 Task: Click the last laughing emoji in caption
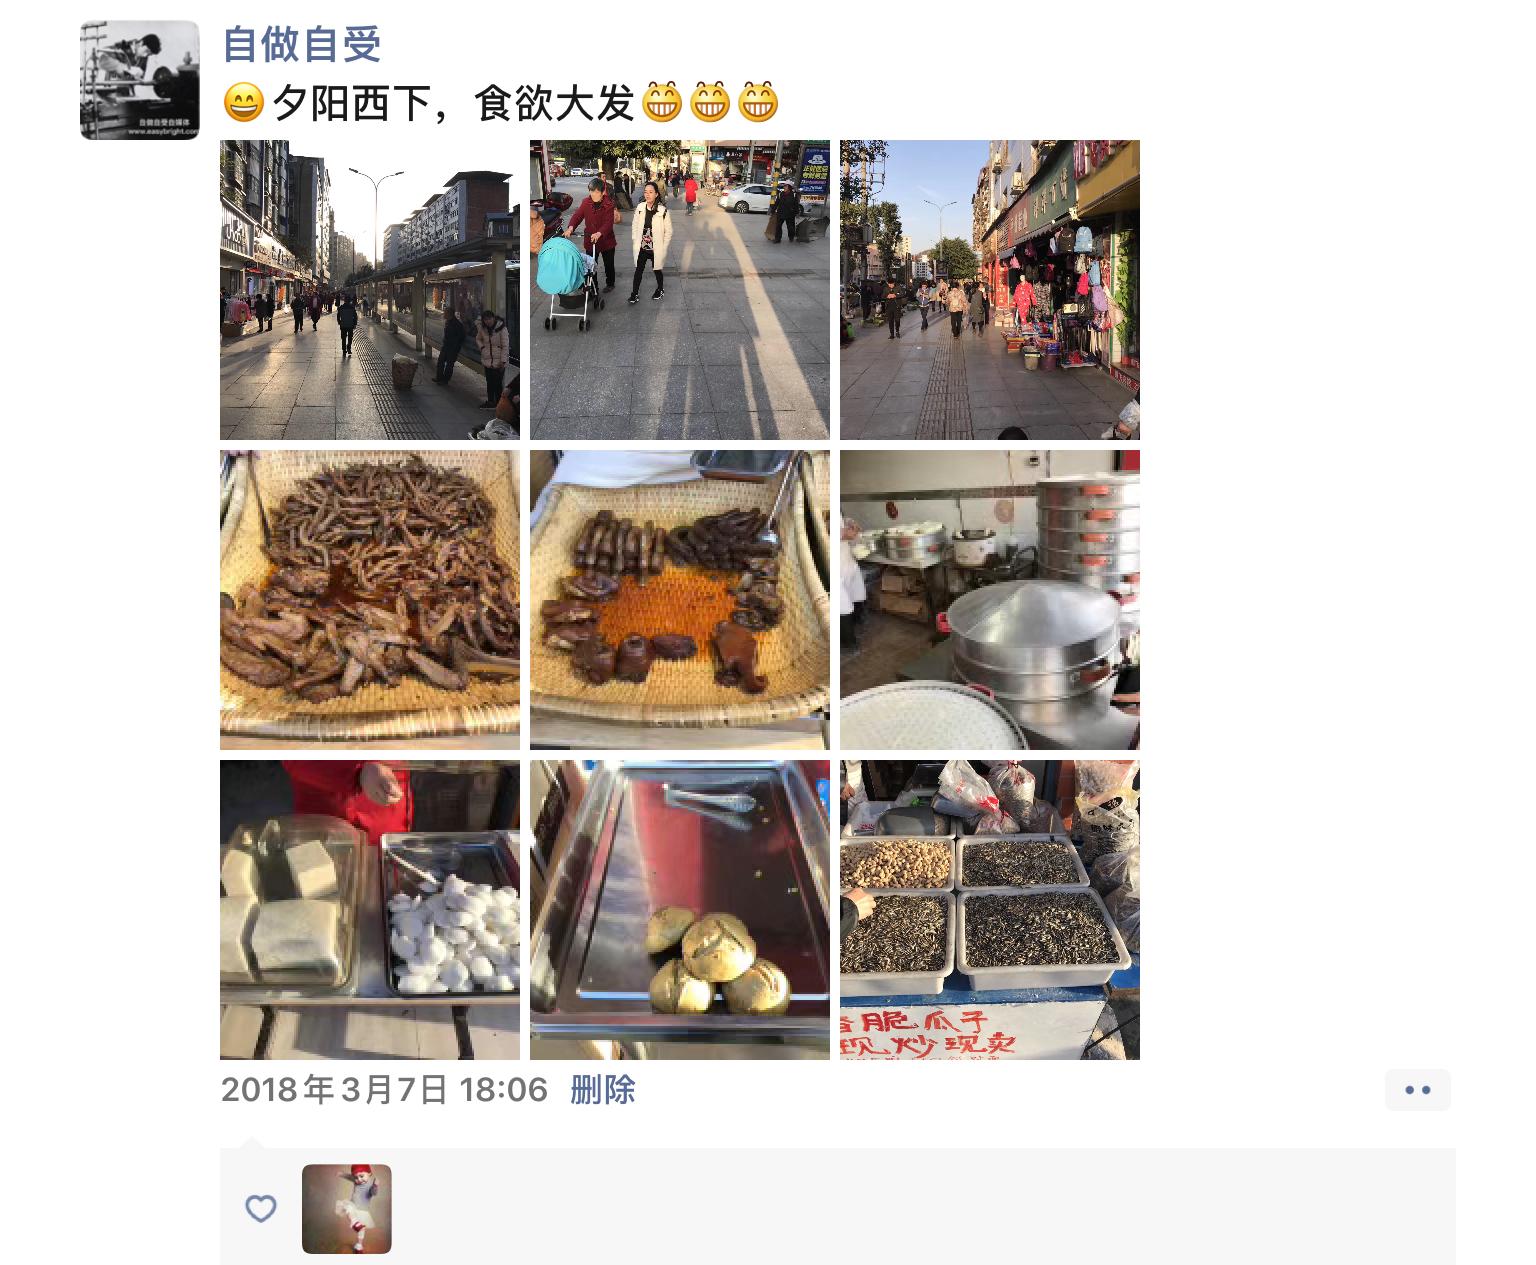(x=758, y=102)
